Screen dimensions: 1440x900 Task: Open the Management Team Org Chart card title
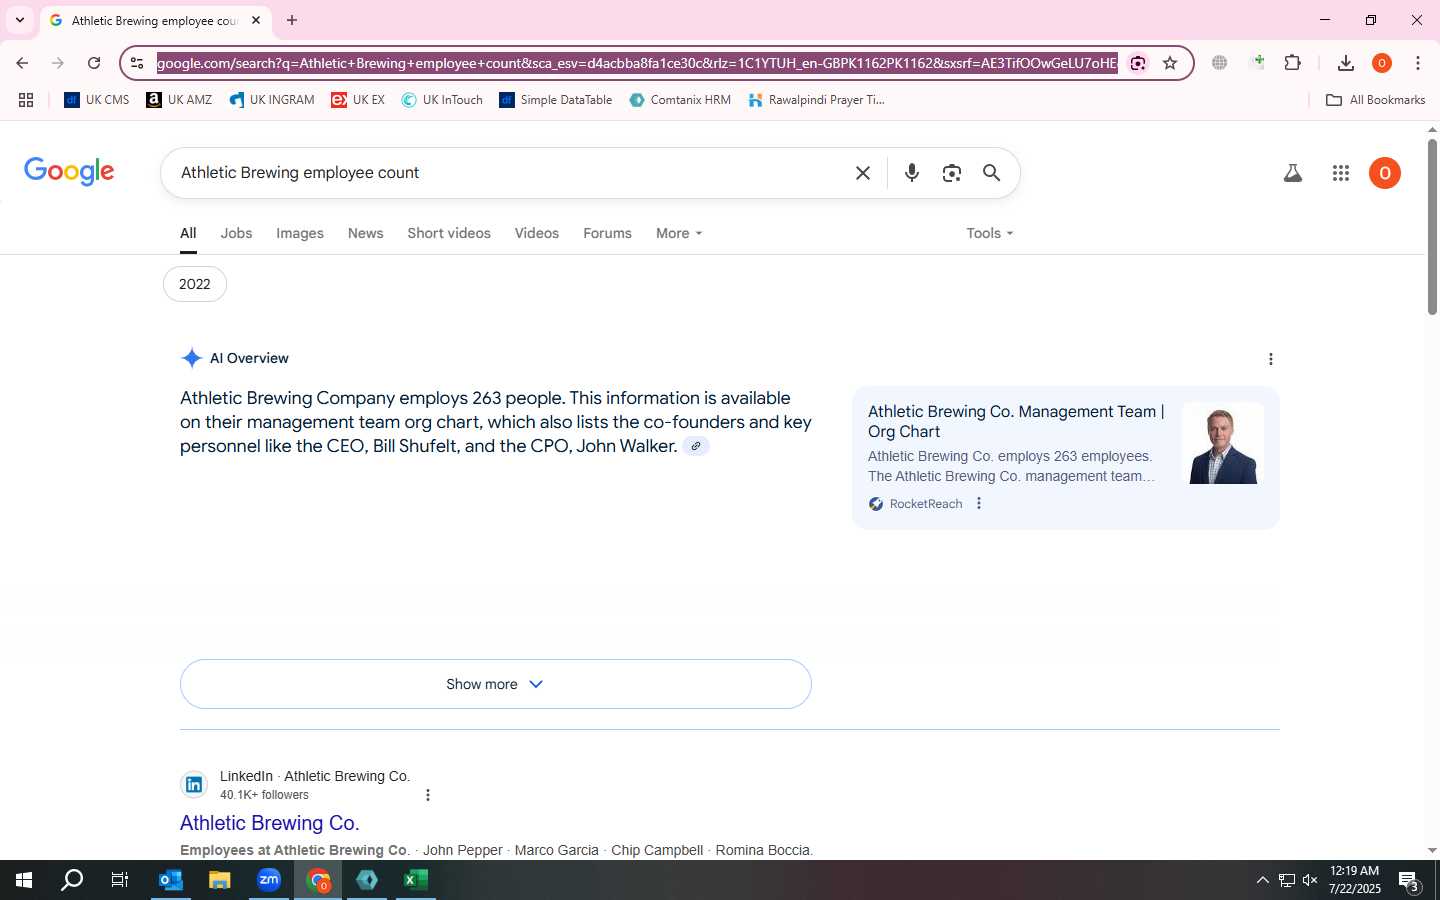click(x=1016, y=421)
